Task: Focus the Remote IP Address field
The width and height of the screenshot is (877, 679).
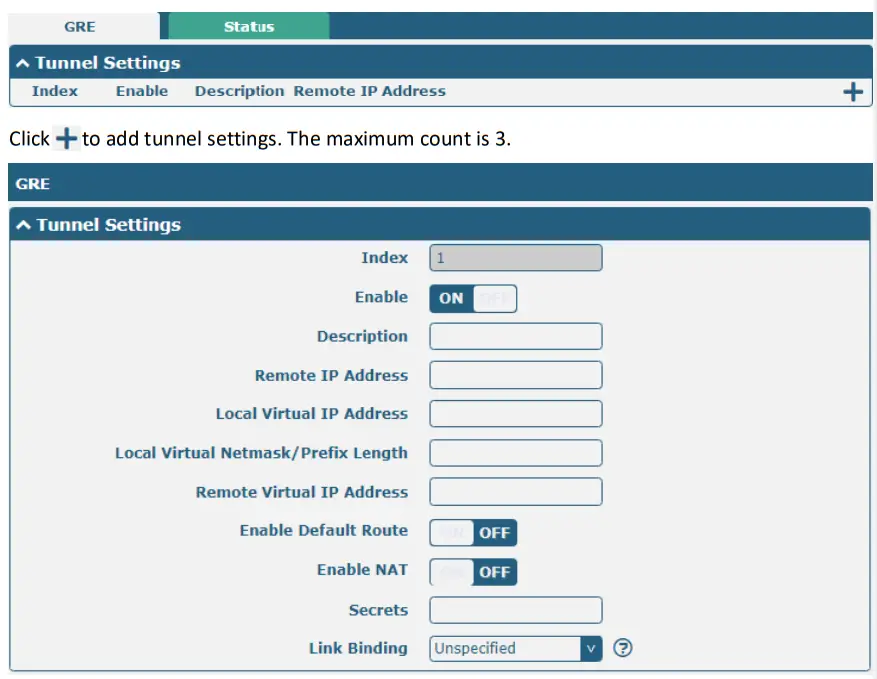Action: click(x=516, y=375)
